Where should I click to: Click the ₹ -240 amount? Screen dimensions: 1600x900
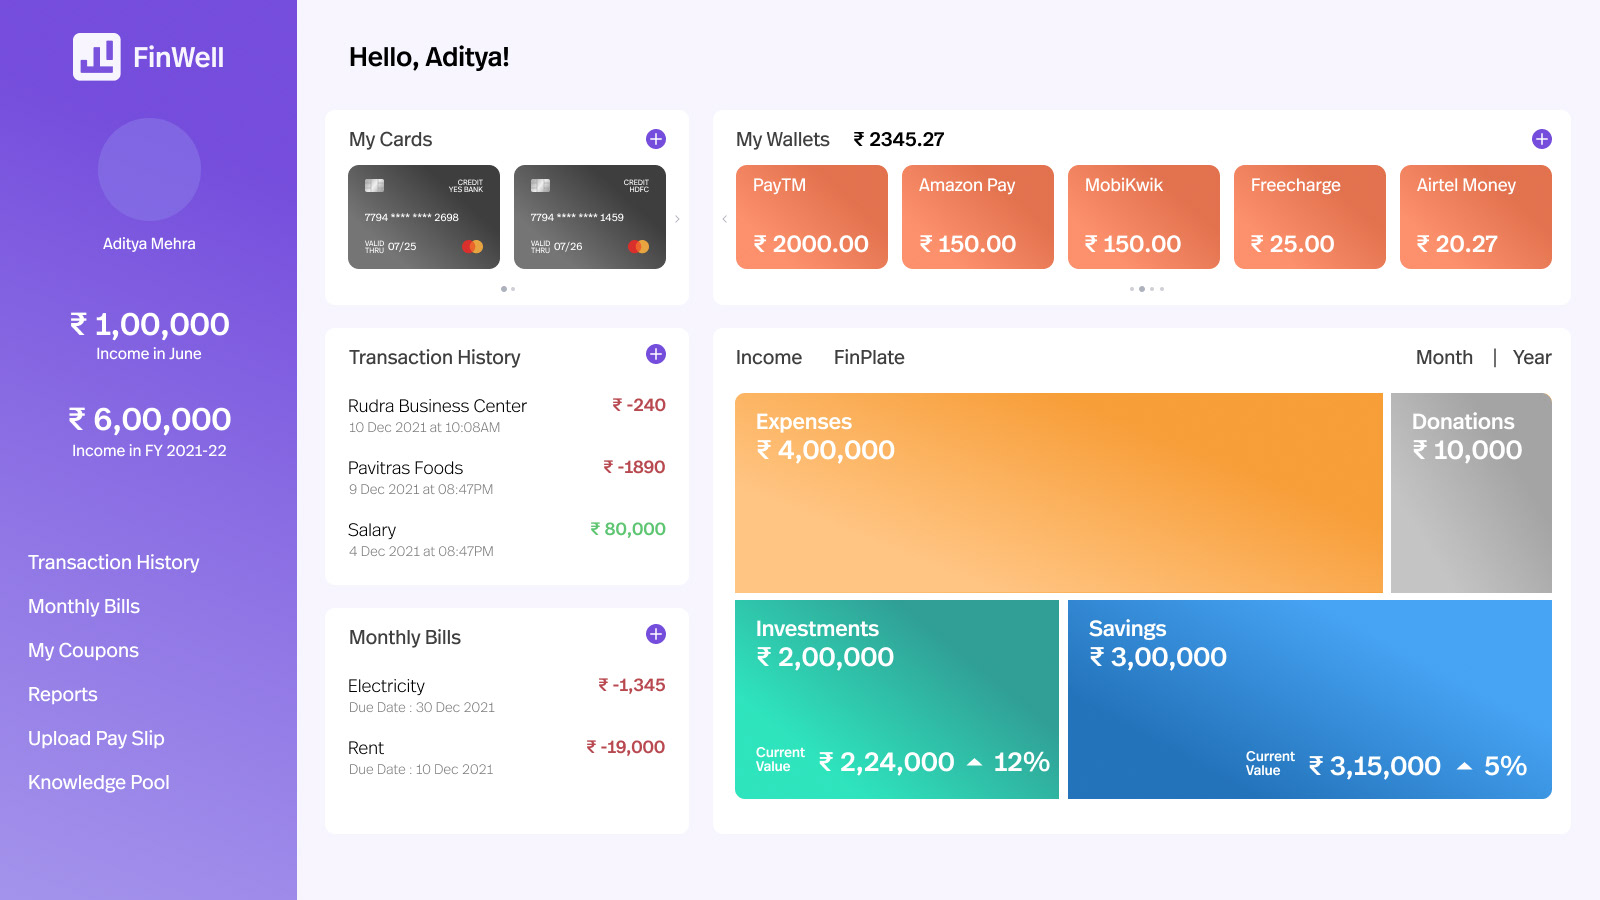[639, 405]
